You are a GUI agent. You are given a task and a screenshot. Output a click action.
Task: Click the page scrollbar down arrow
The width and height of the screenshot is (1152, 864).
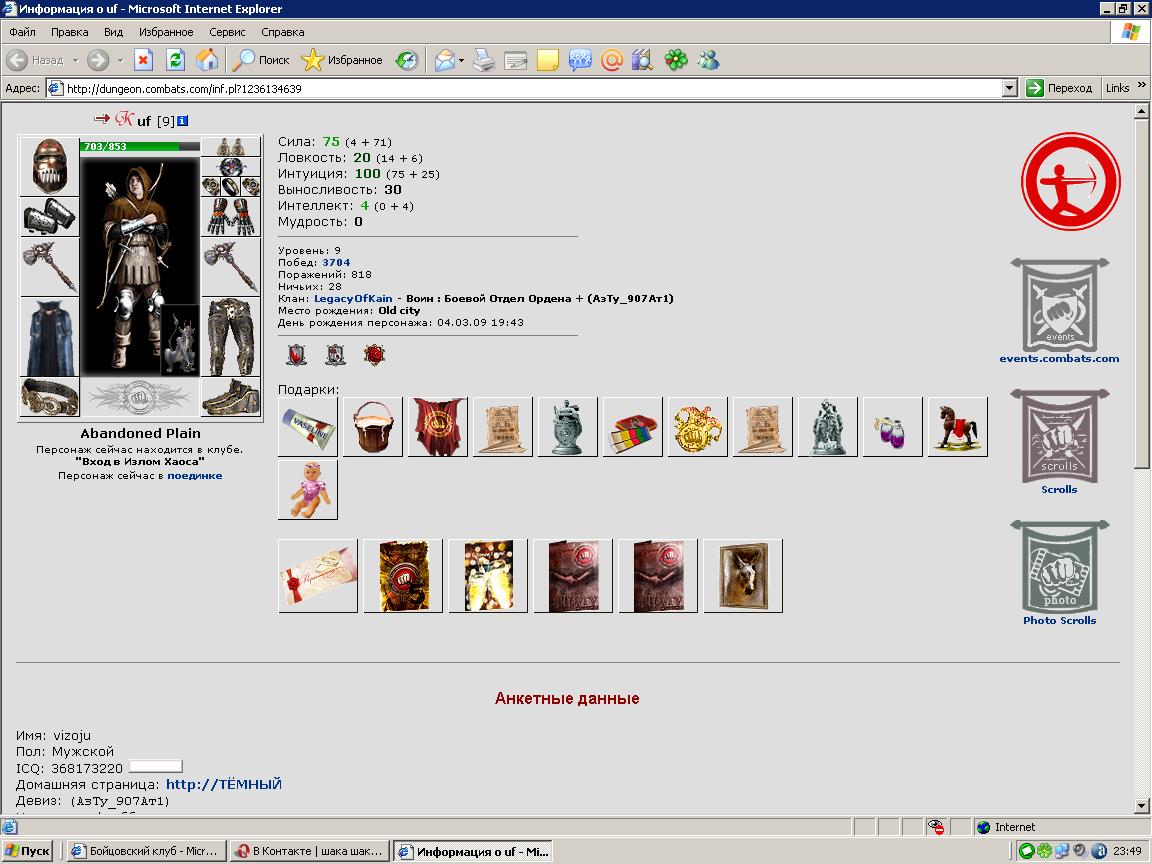coord(1141,806)
